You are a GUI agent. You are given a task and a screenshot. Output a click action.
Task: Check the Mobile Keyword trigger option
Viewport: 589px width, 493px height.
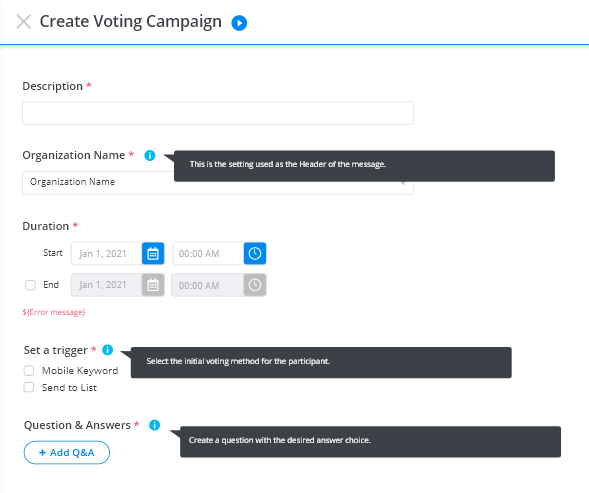29,371
